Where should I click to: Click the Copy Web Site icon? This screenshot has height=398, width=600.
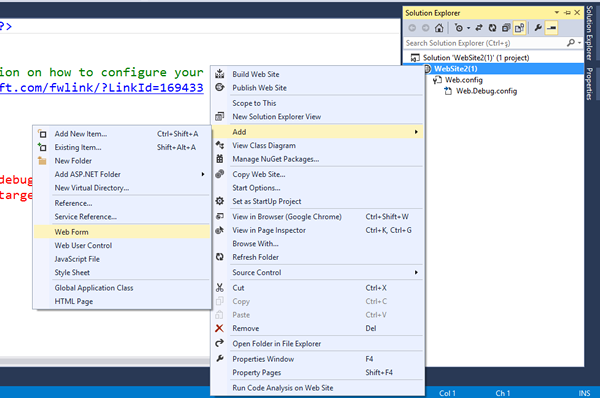pyautogui.click(x=220, y=174)
